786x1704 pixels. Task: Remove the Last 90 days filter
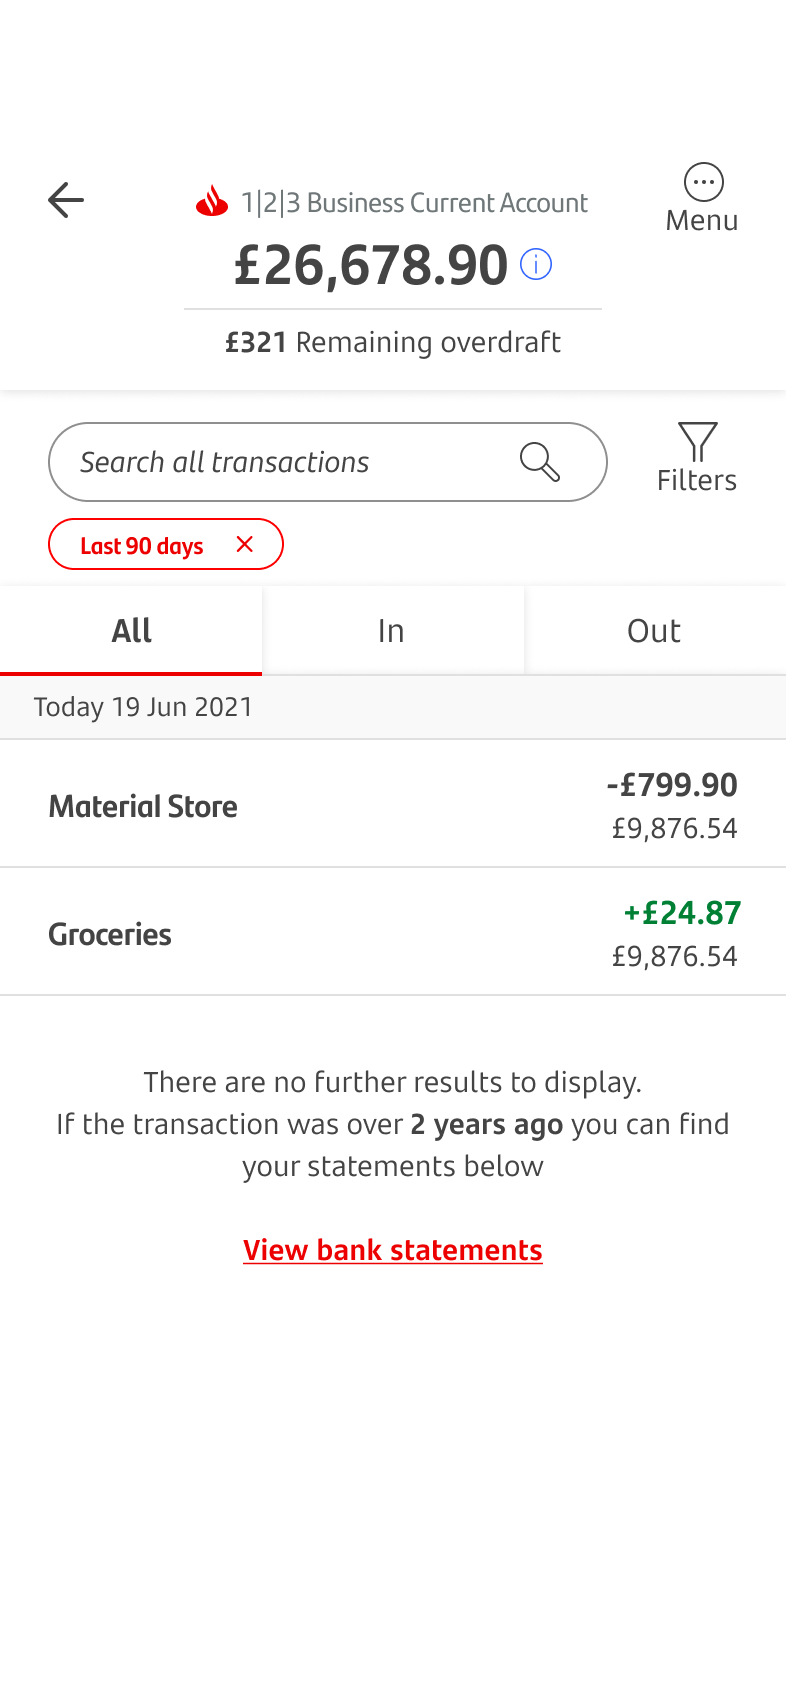[x=245, y=544]
